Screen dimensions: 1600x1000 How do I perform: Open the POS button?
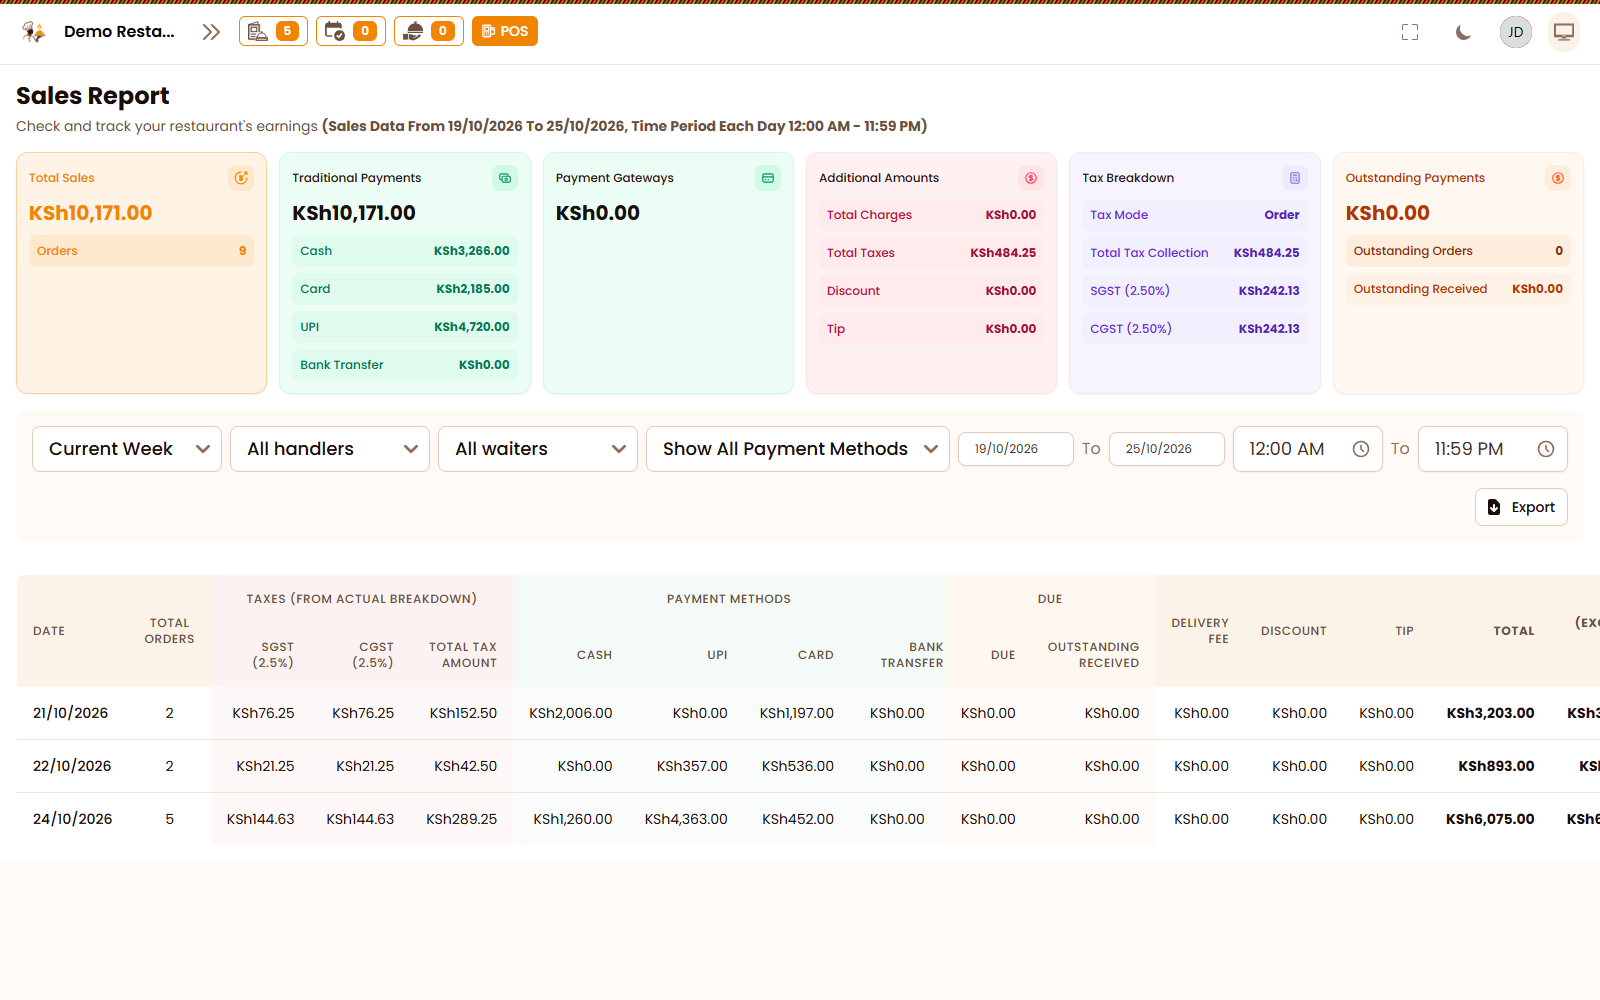[x=505, y=31]
